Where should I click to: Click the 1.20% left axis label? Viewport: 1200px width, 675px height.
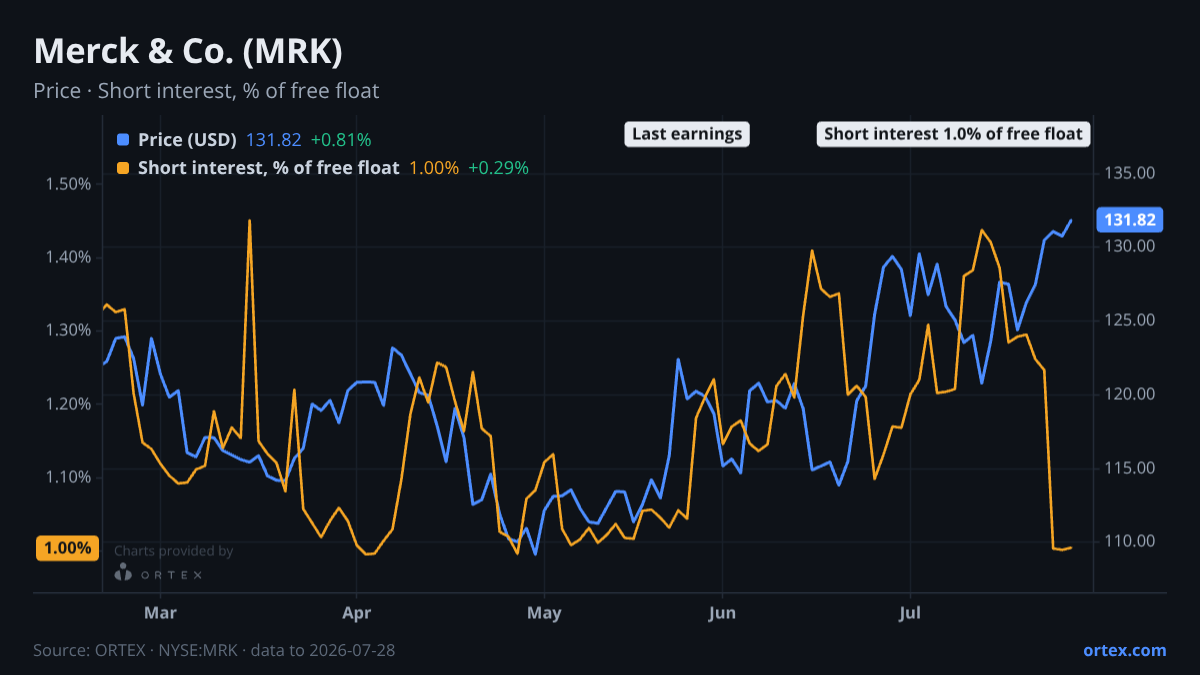pyautogui.click(x=68, y=403)
